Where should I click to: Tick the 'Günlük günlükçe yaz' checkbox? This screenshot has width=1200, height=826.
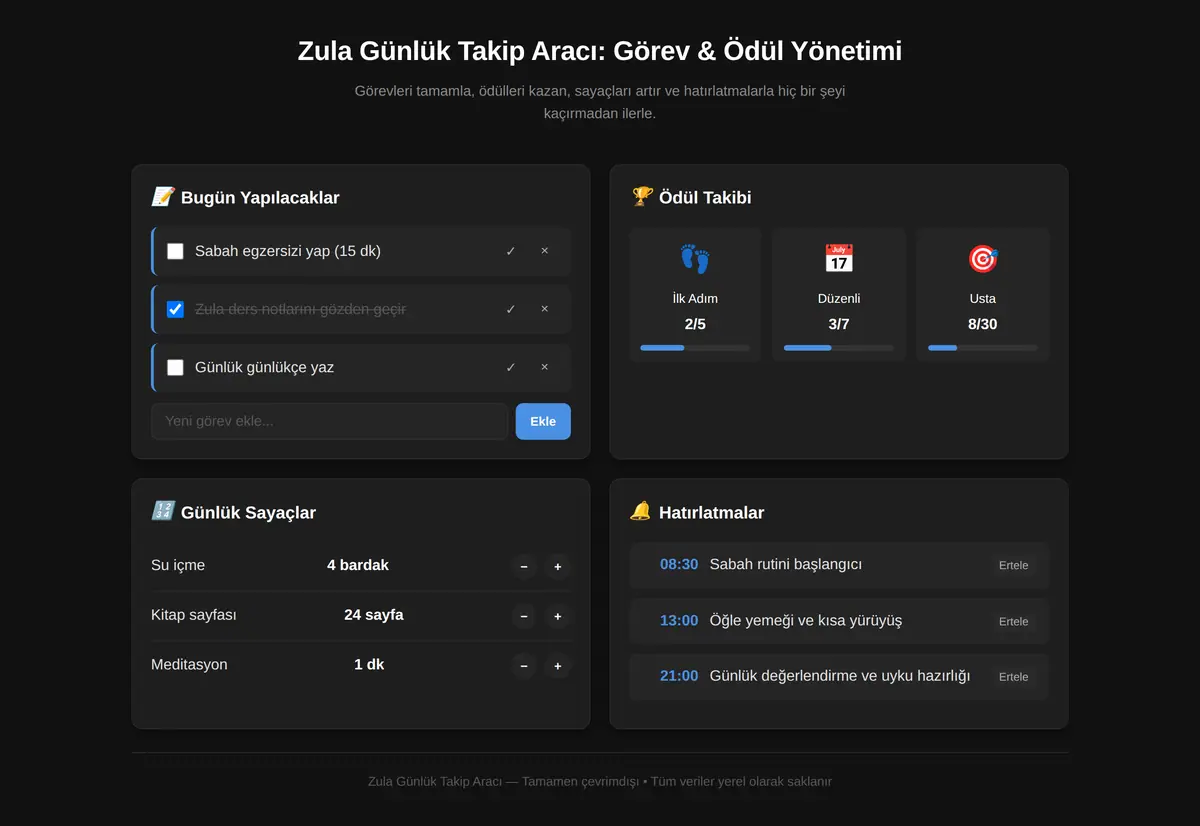click(x=175, y=367)
